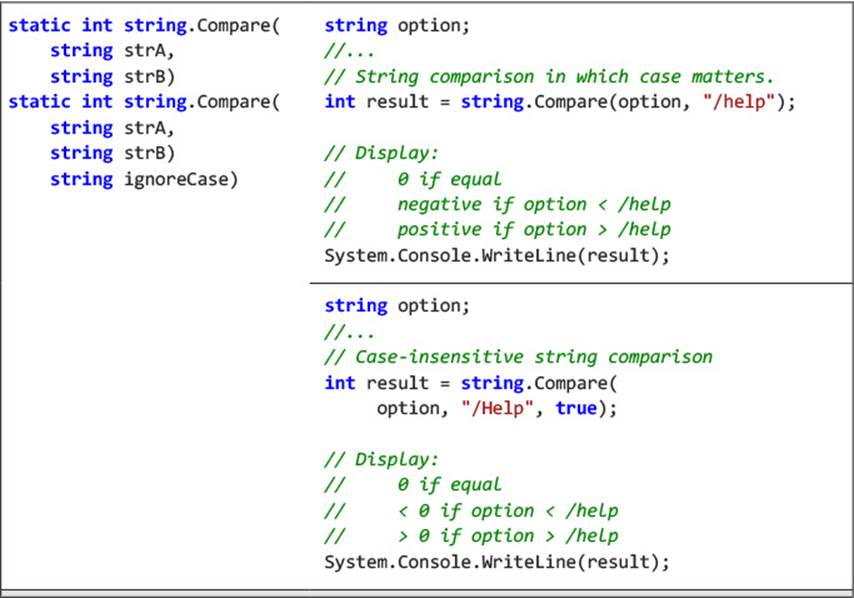Click first 'string option;' declaration
854x598 pixels.
click(x=397, y=26)
